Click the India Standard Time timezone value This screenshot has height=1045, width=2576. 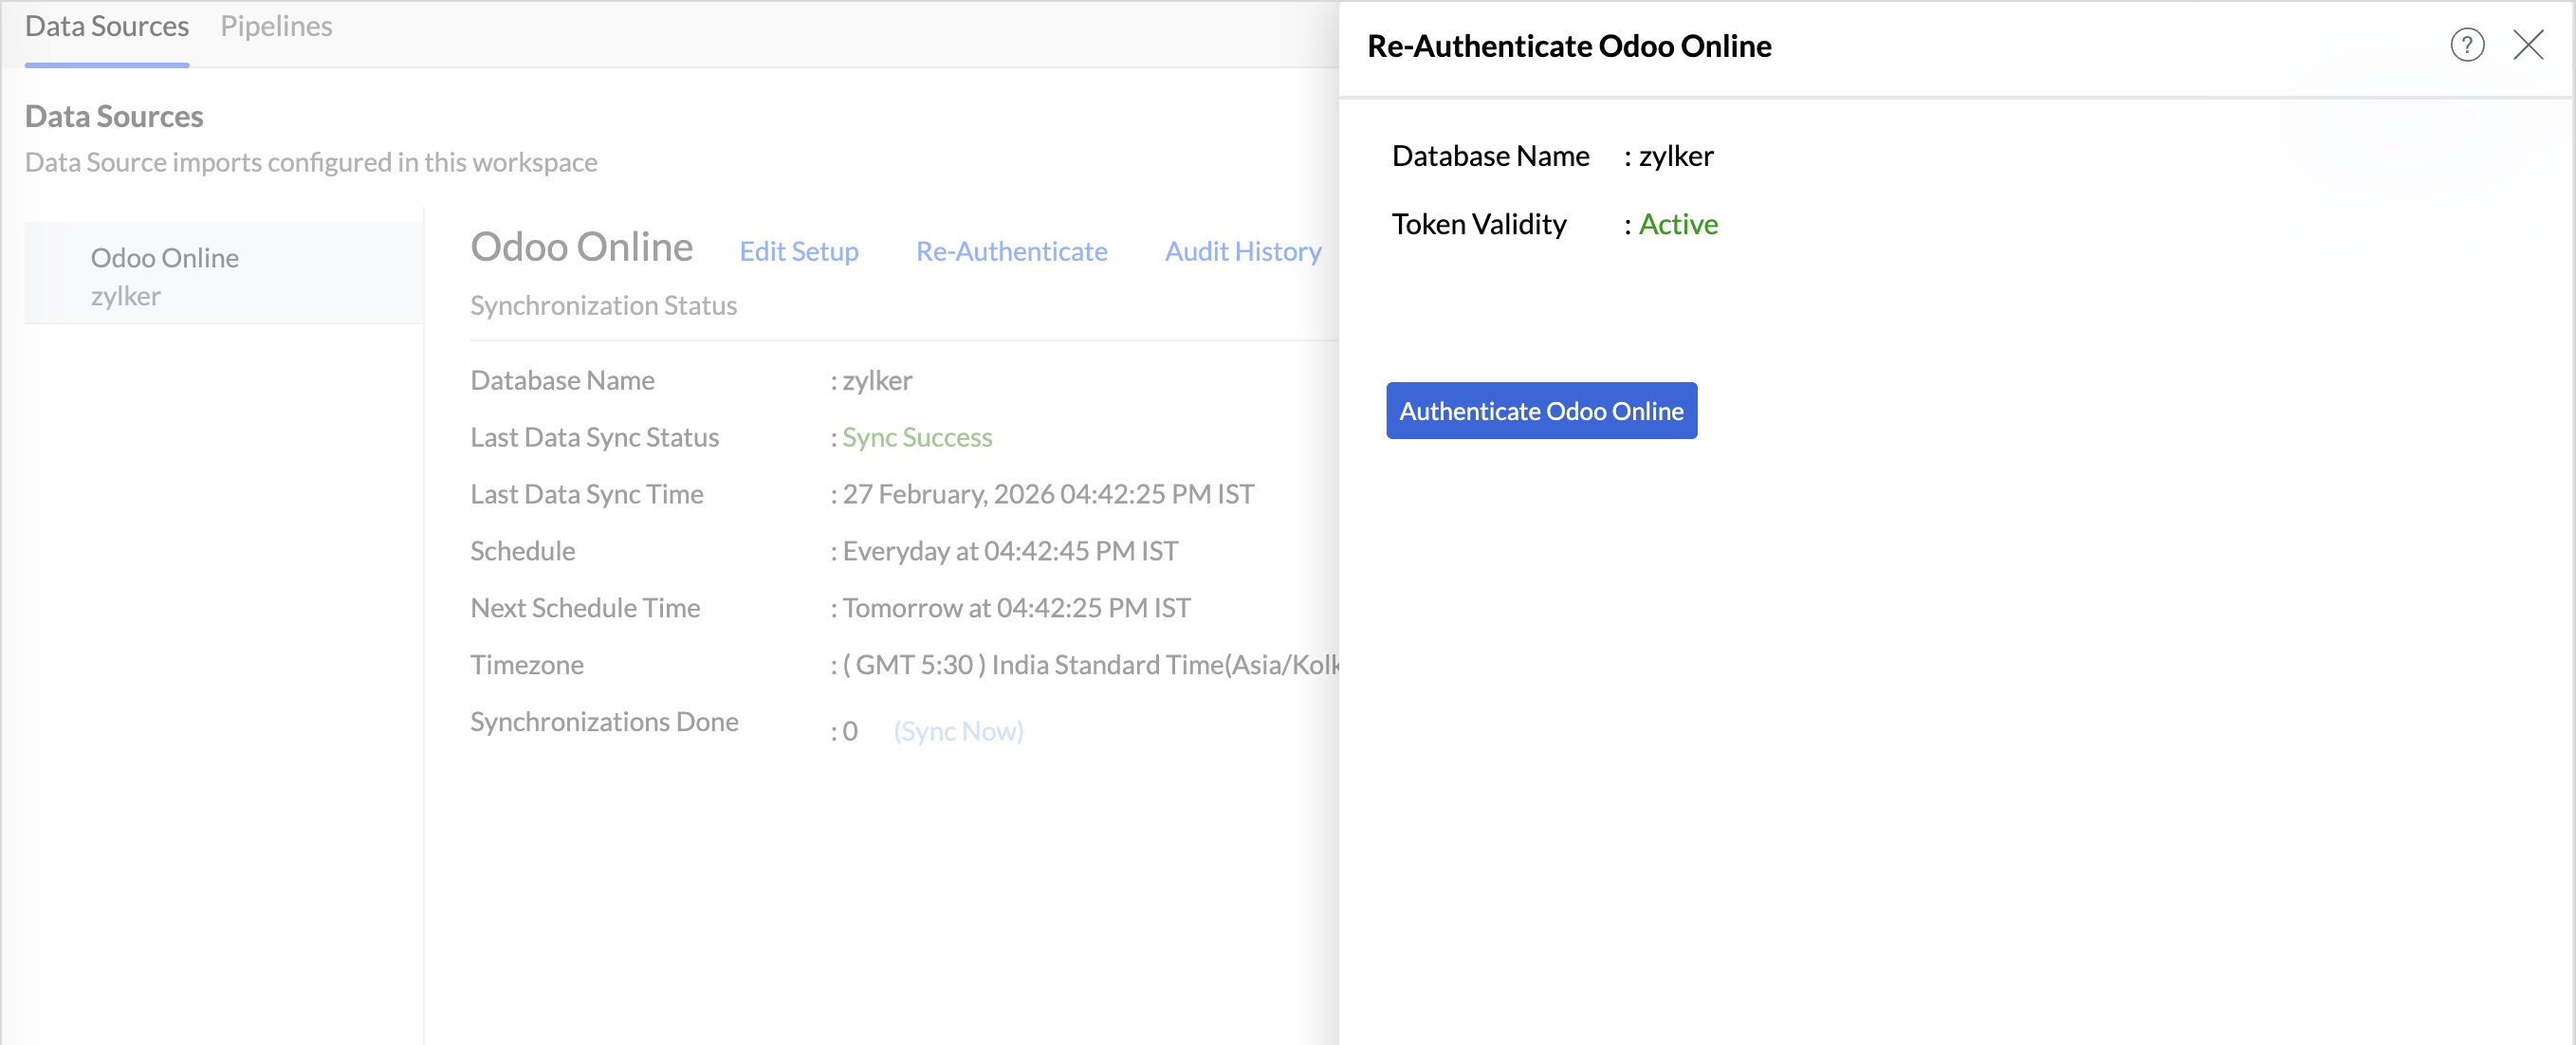1089,665
